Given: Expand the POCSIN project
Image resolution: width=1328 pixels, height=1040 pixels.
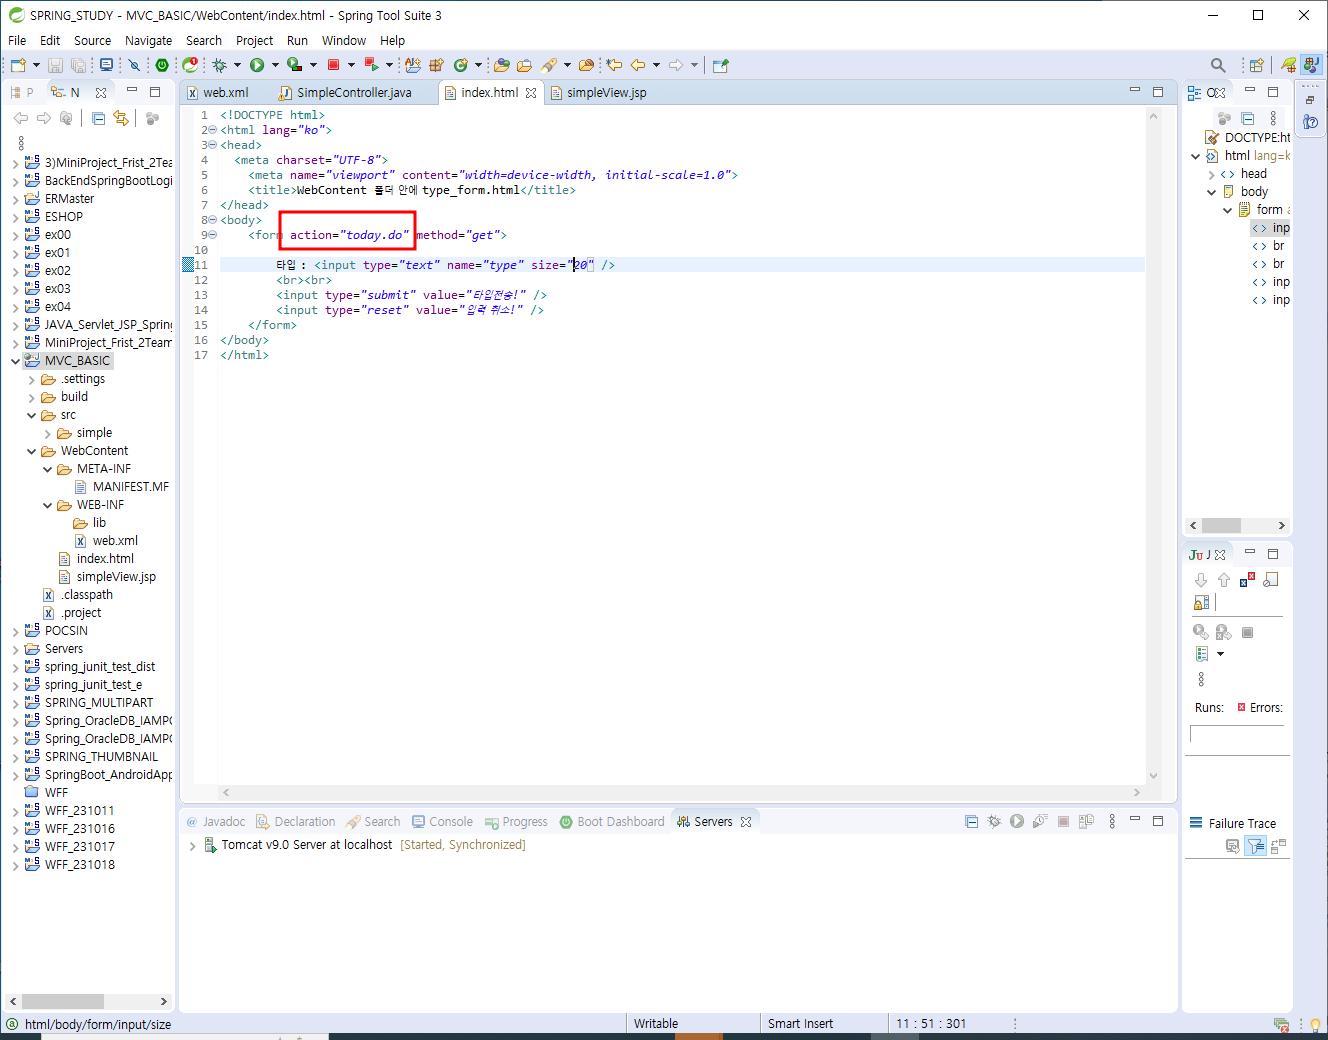Looking at the screenshot, I should coord(15,631).
